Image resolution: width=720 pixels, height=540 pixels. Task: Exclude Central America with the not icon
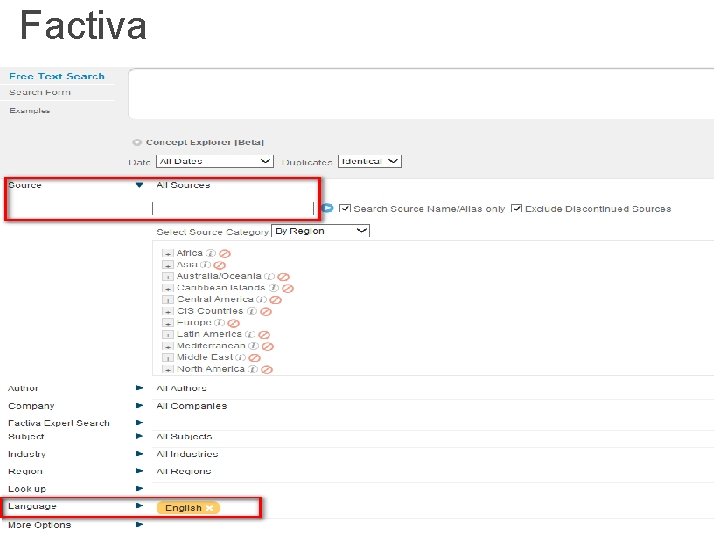[276, 300]
